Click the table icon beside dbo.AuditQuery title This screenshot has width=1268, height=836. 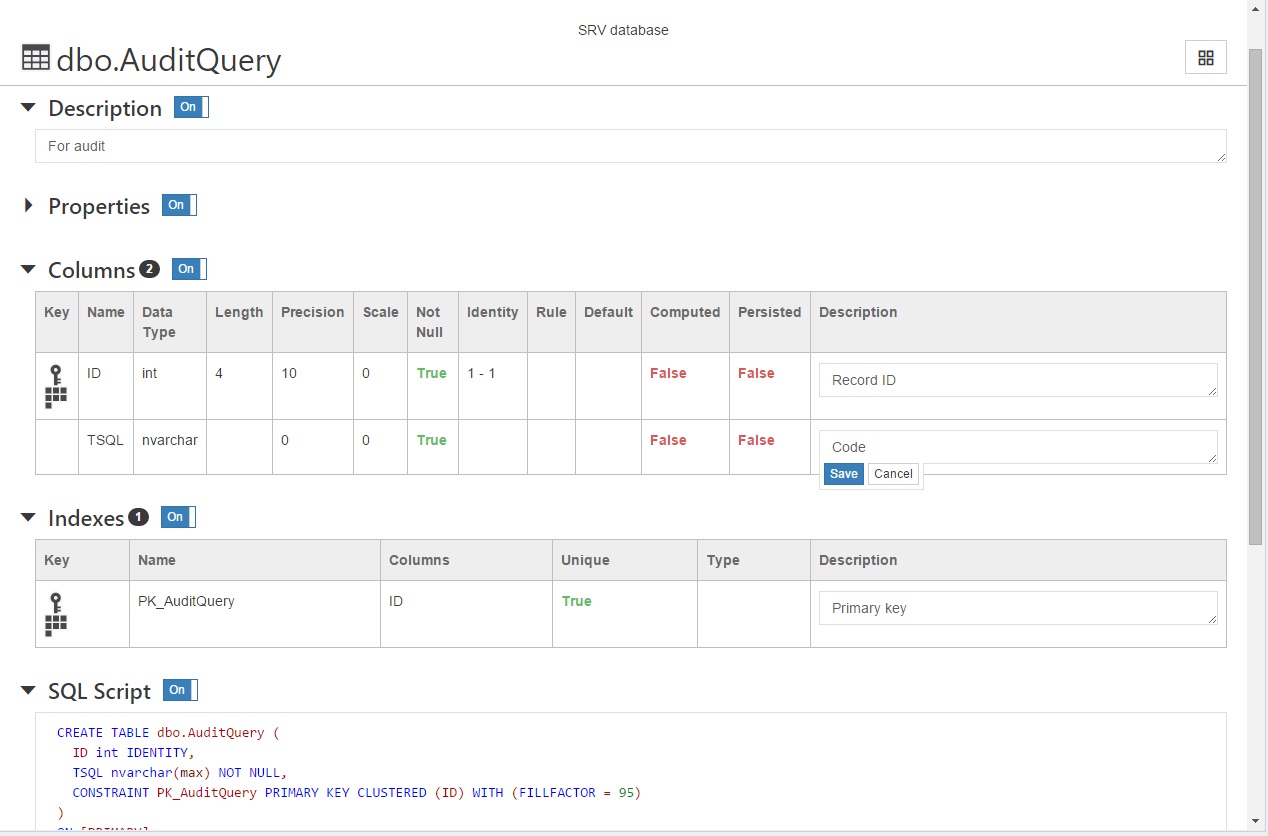36,59
